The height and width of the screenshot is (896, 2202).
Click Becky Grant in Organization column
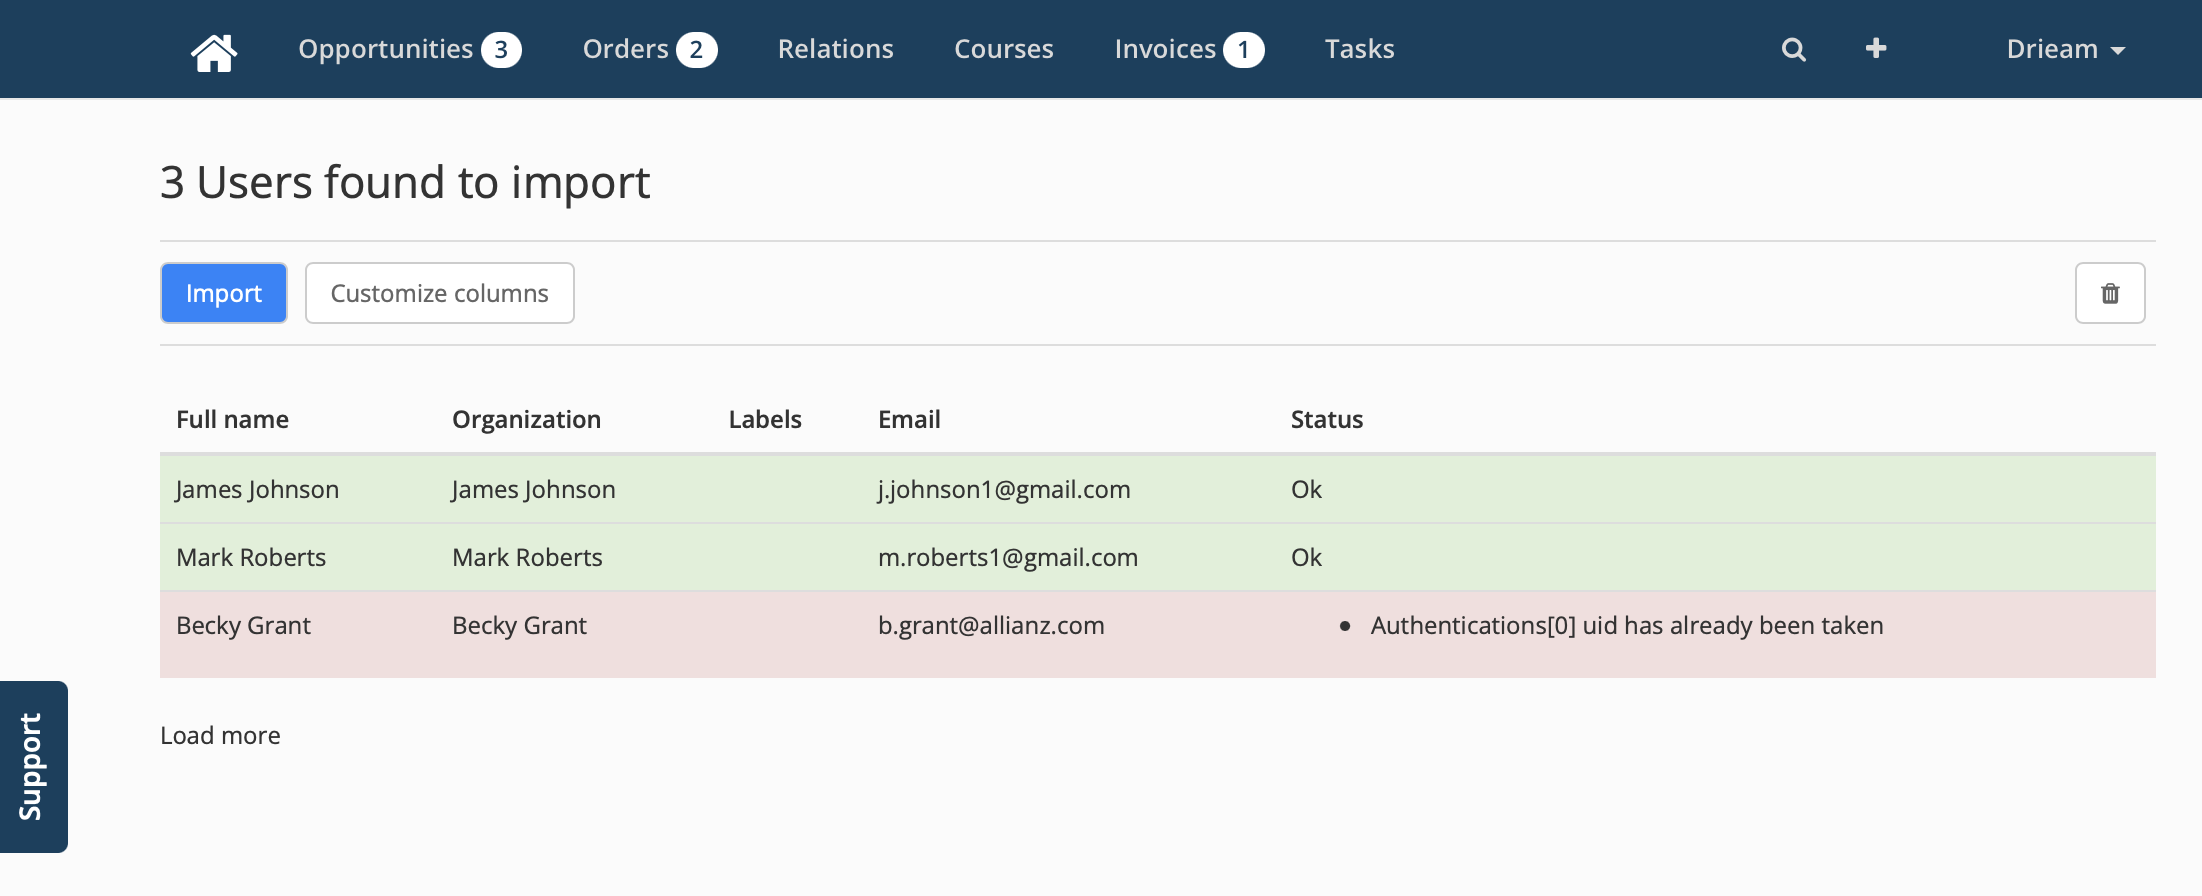click(519, 625)
